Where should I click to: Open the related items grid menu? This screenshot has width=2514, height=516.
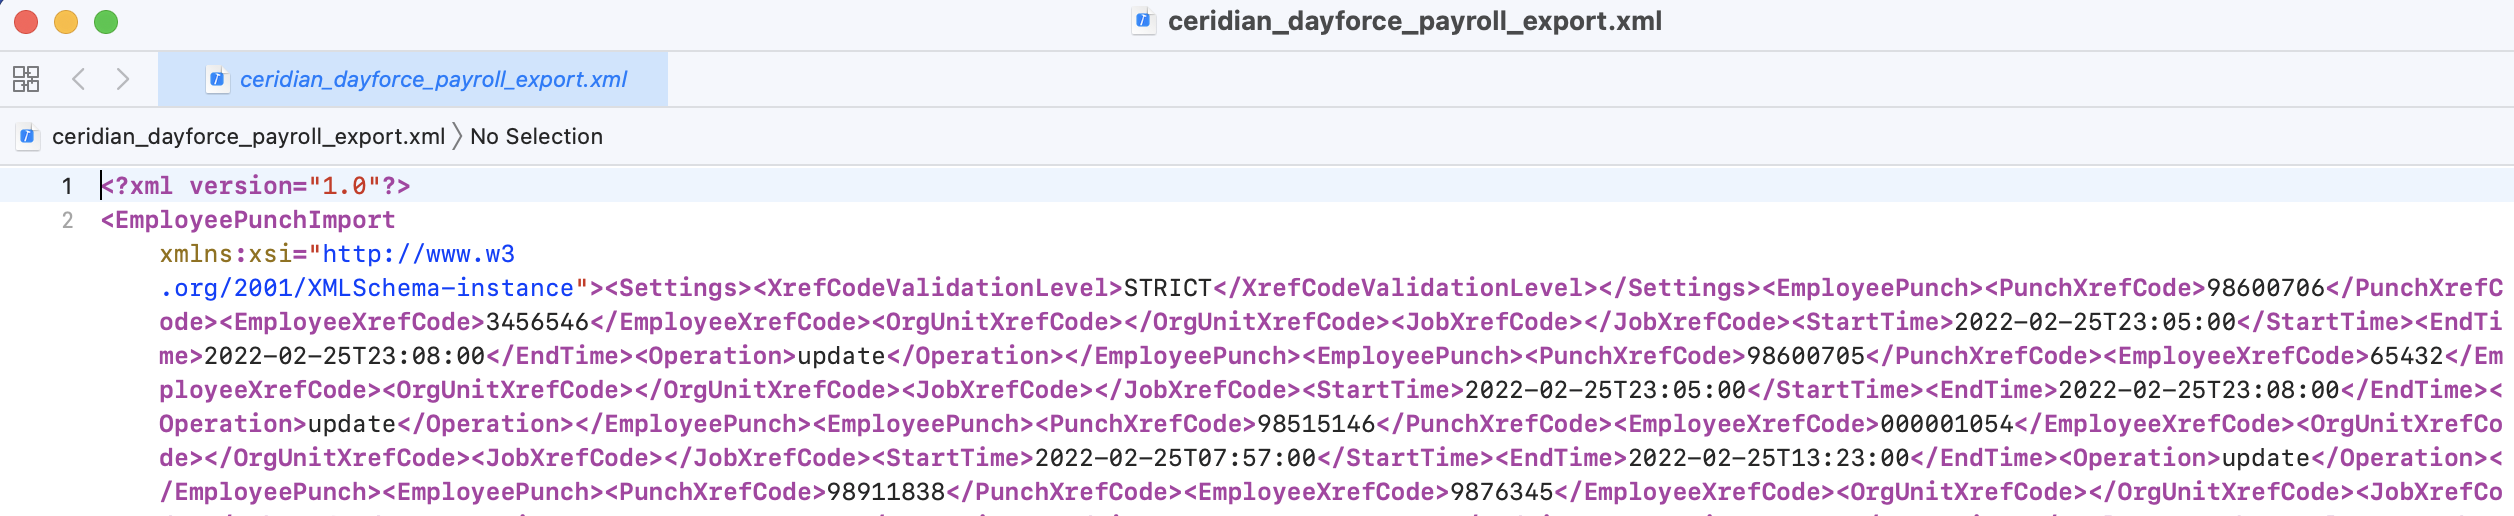click(x=26, y=79)
